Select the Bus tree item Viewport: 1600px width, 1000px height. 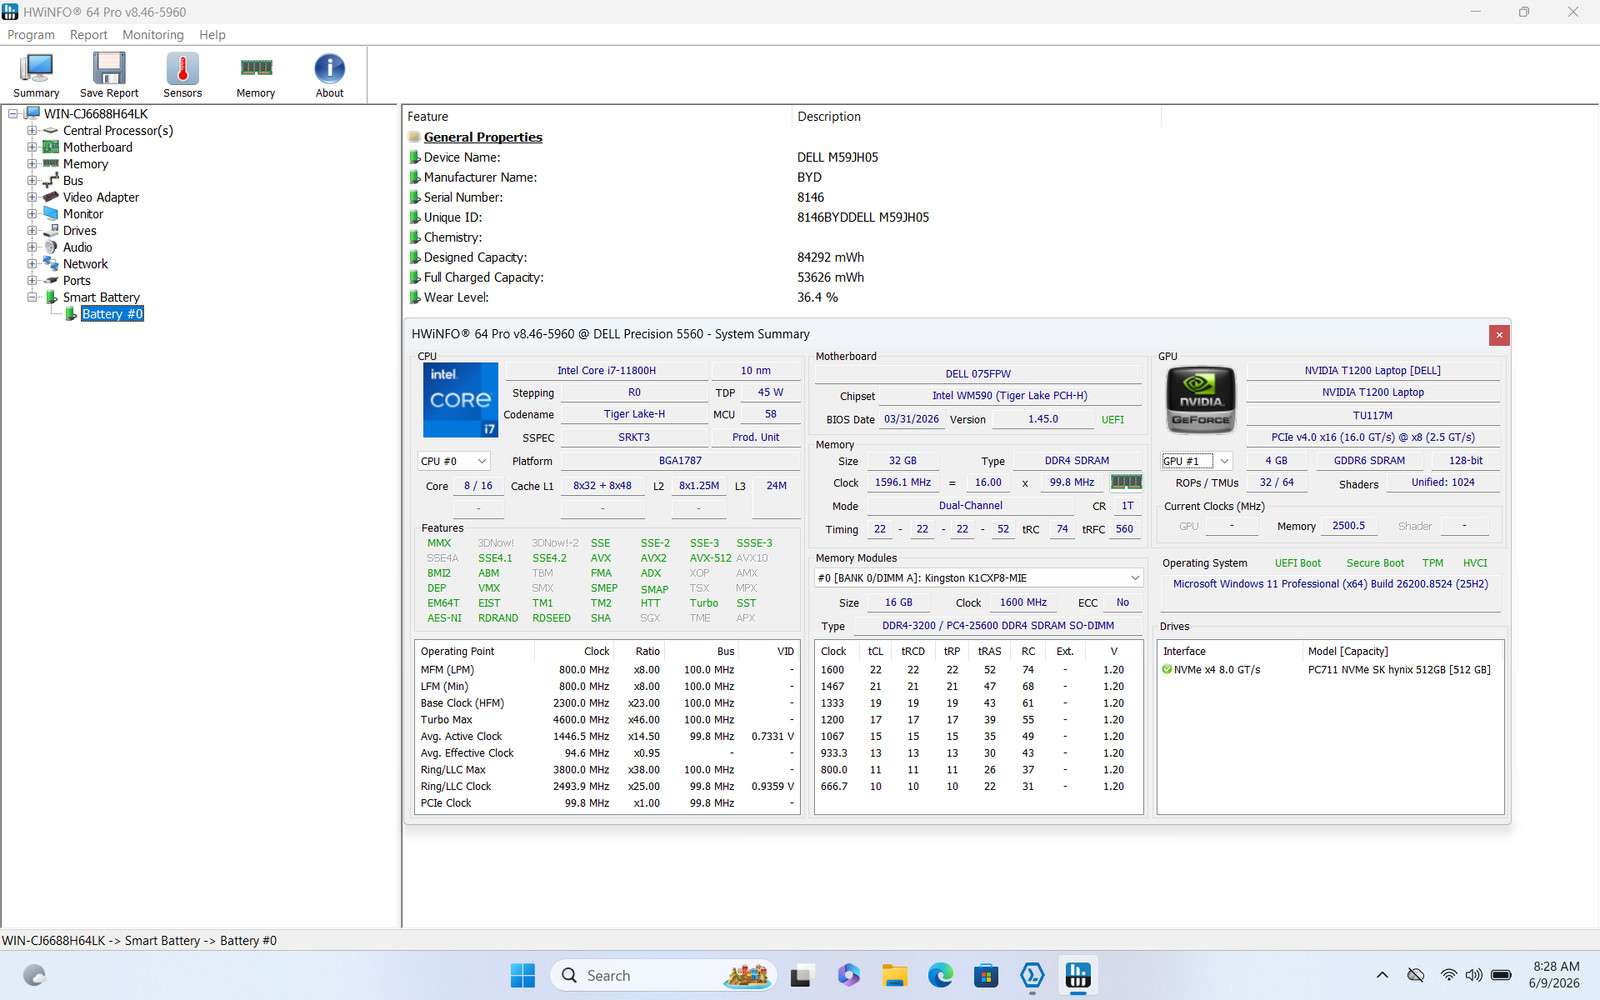coord(73,181)
